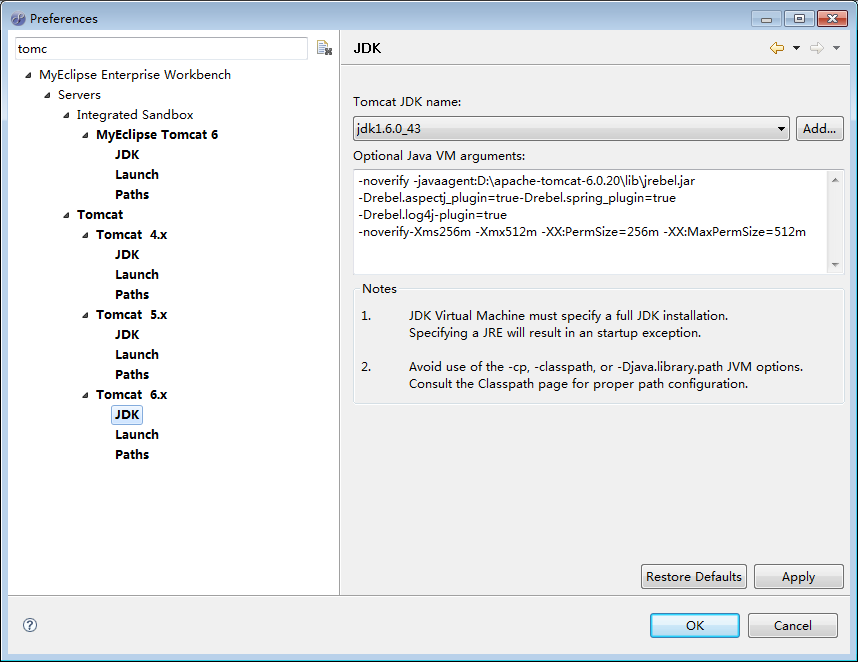Open forward history dropdown arrow
The width and height of the screenshot is (858, 662).
coord(836,48)
